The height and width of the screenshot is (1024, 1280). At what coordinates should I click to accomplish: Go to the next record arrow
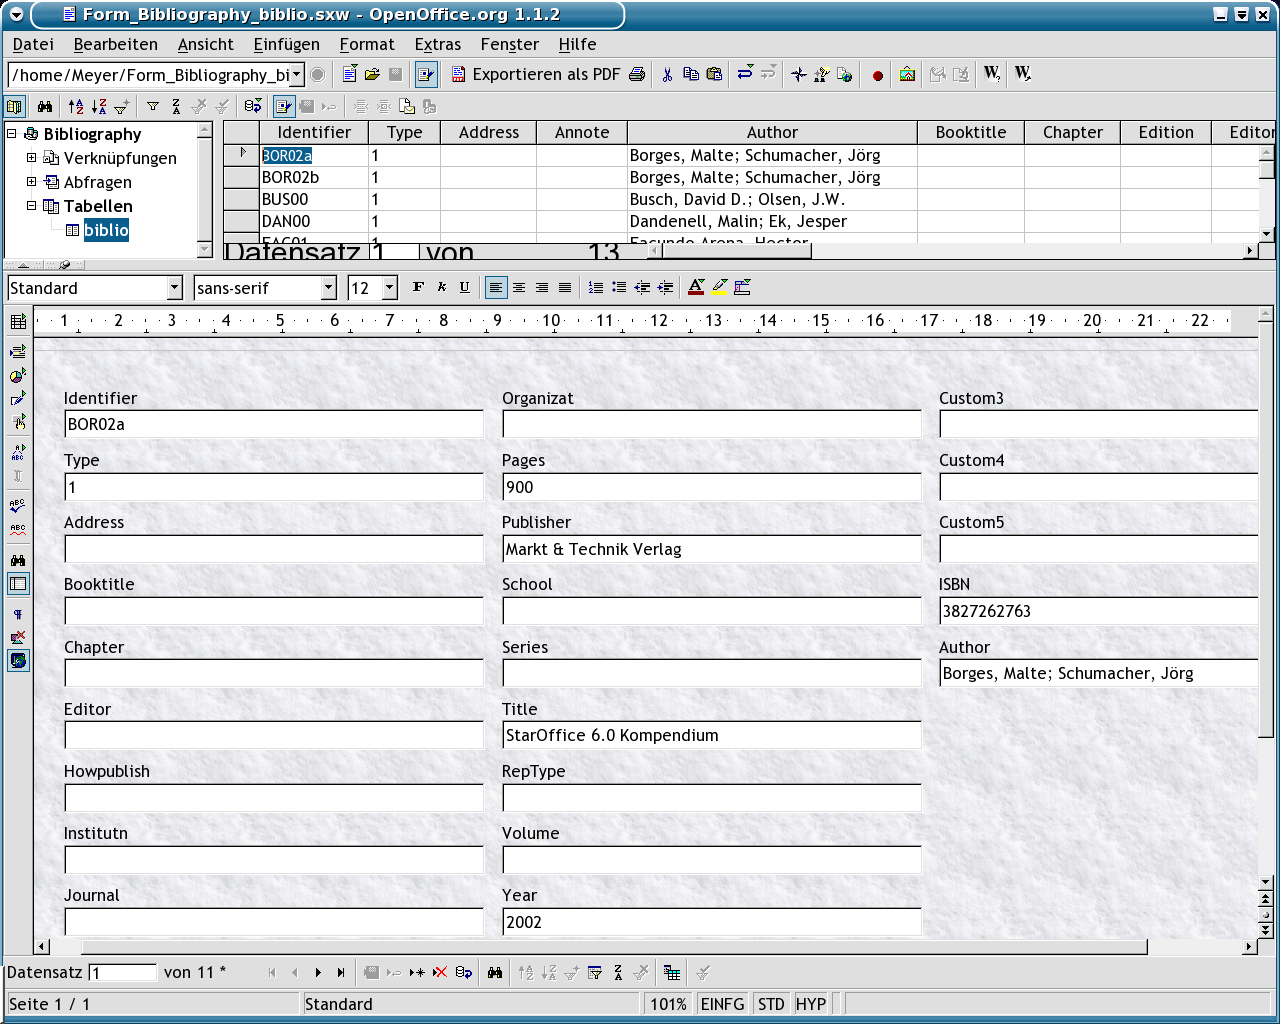(318, 972)
